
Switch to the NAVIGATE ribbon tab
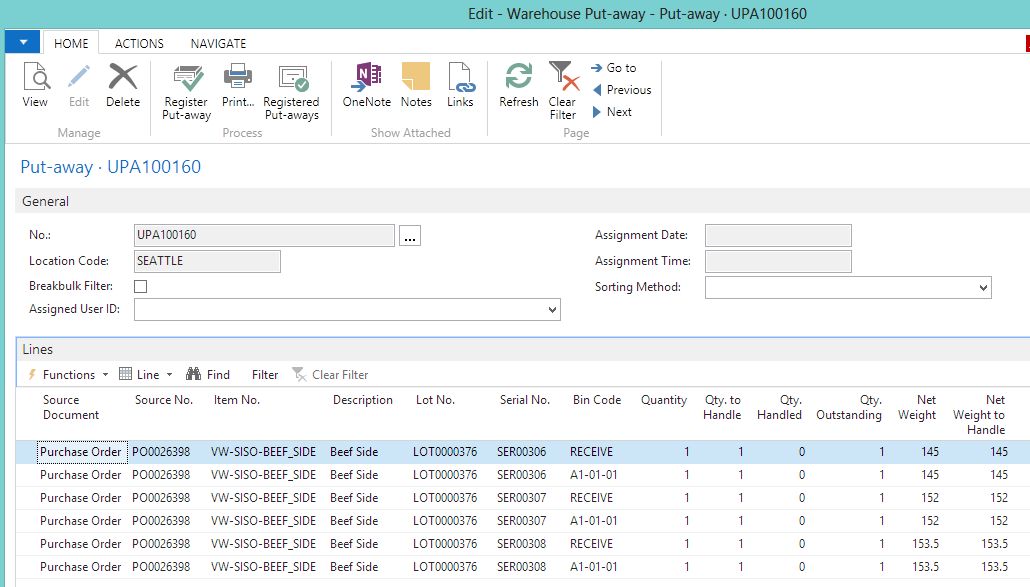click(x=218, y=44)
